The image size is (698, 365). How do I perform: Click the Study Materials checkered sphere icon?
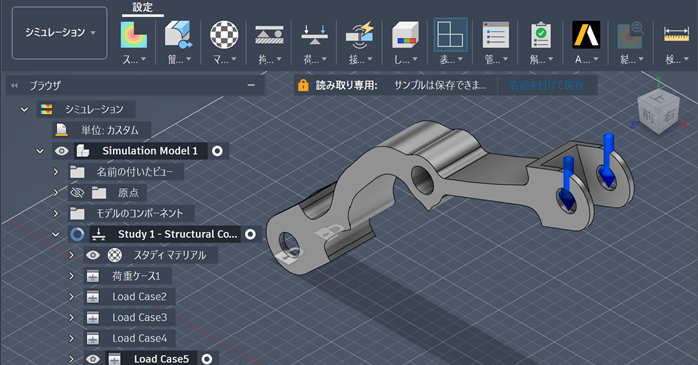pos(115,255)
